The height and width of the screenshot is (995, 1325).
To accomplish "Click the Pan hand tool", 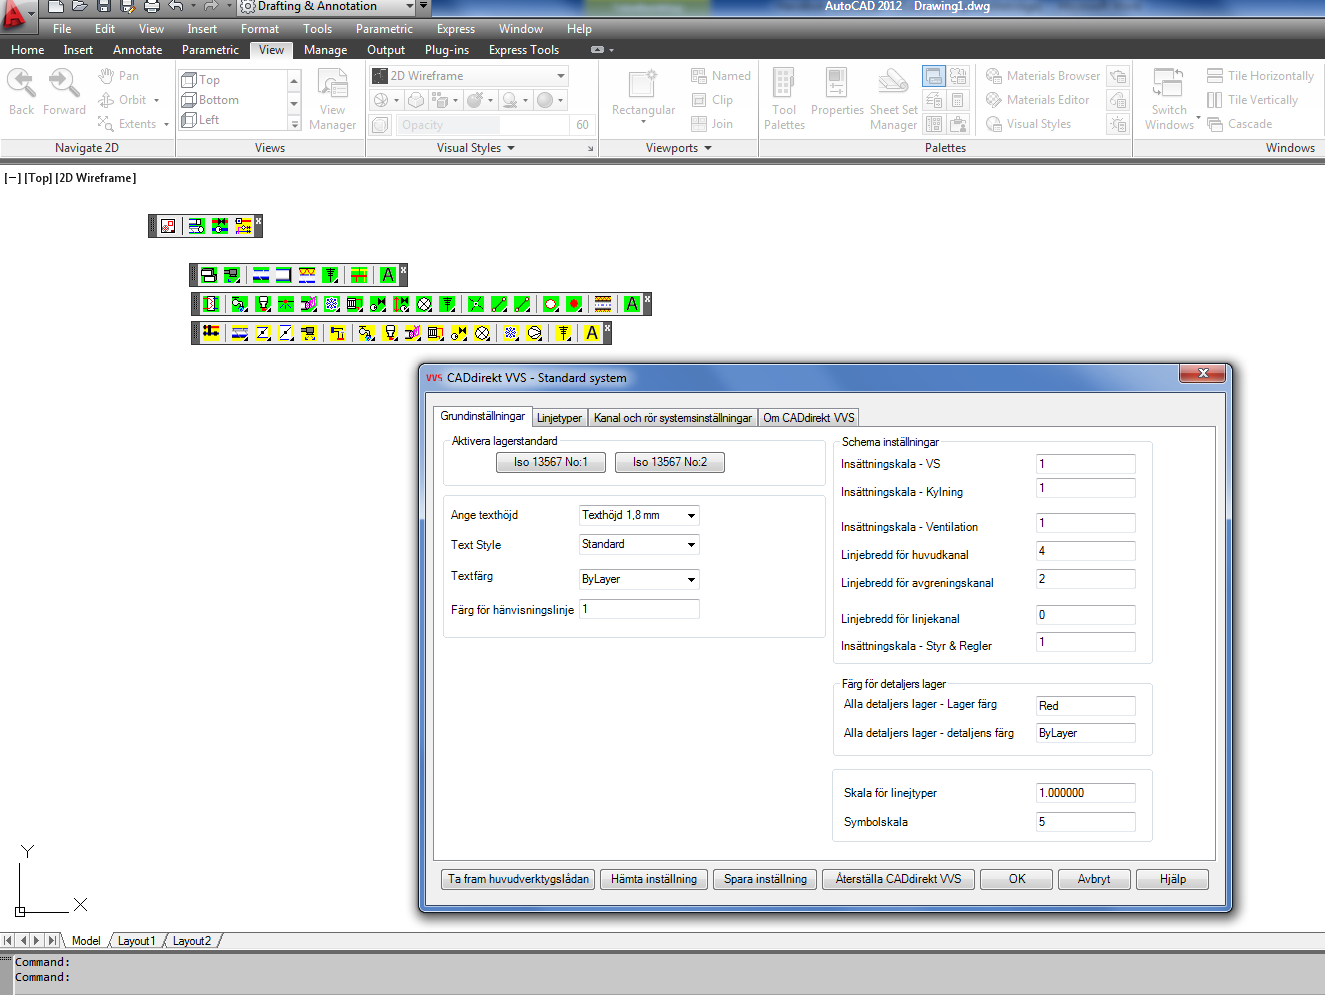I will click(x=106, y=76).
